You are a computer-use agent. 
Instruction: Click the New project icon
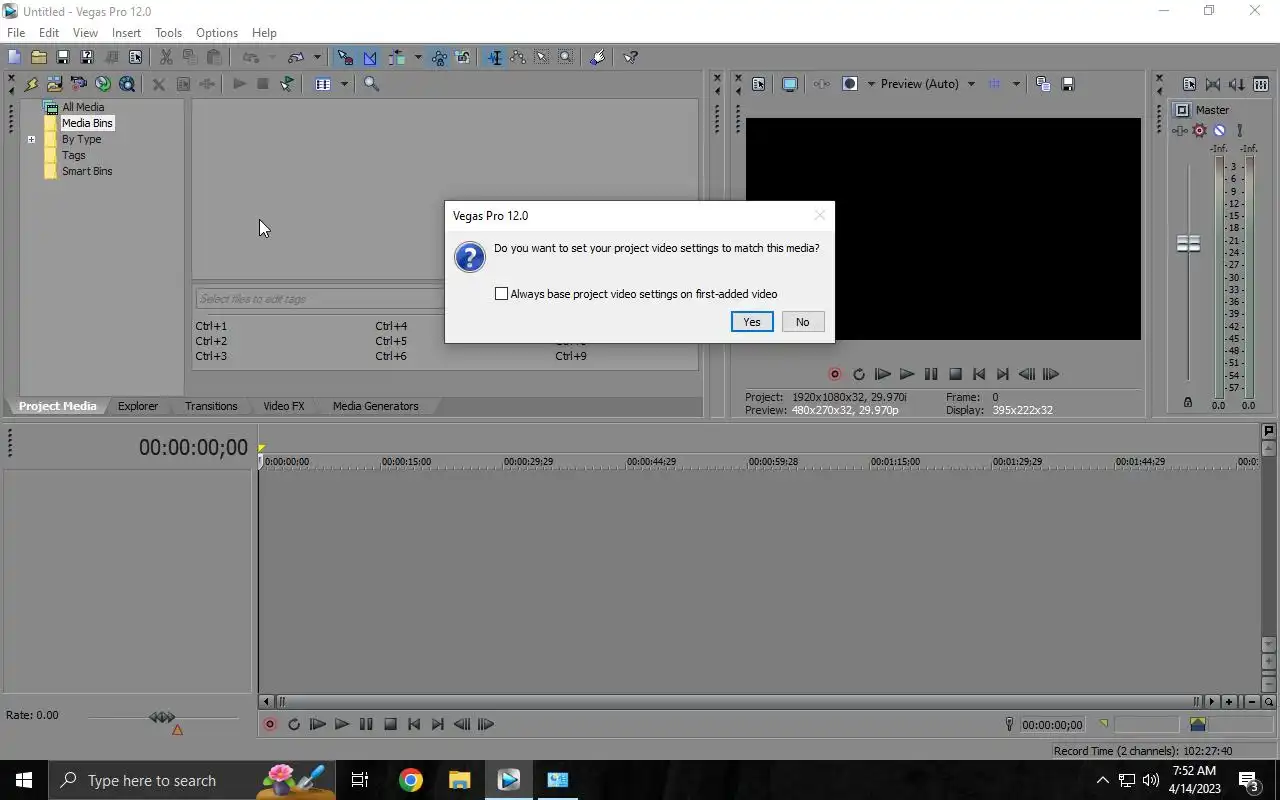tap(14, 57)
